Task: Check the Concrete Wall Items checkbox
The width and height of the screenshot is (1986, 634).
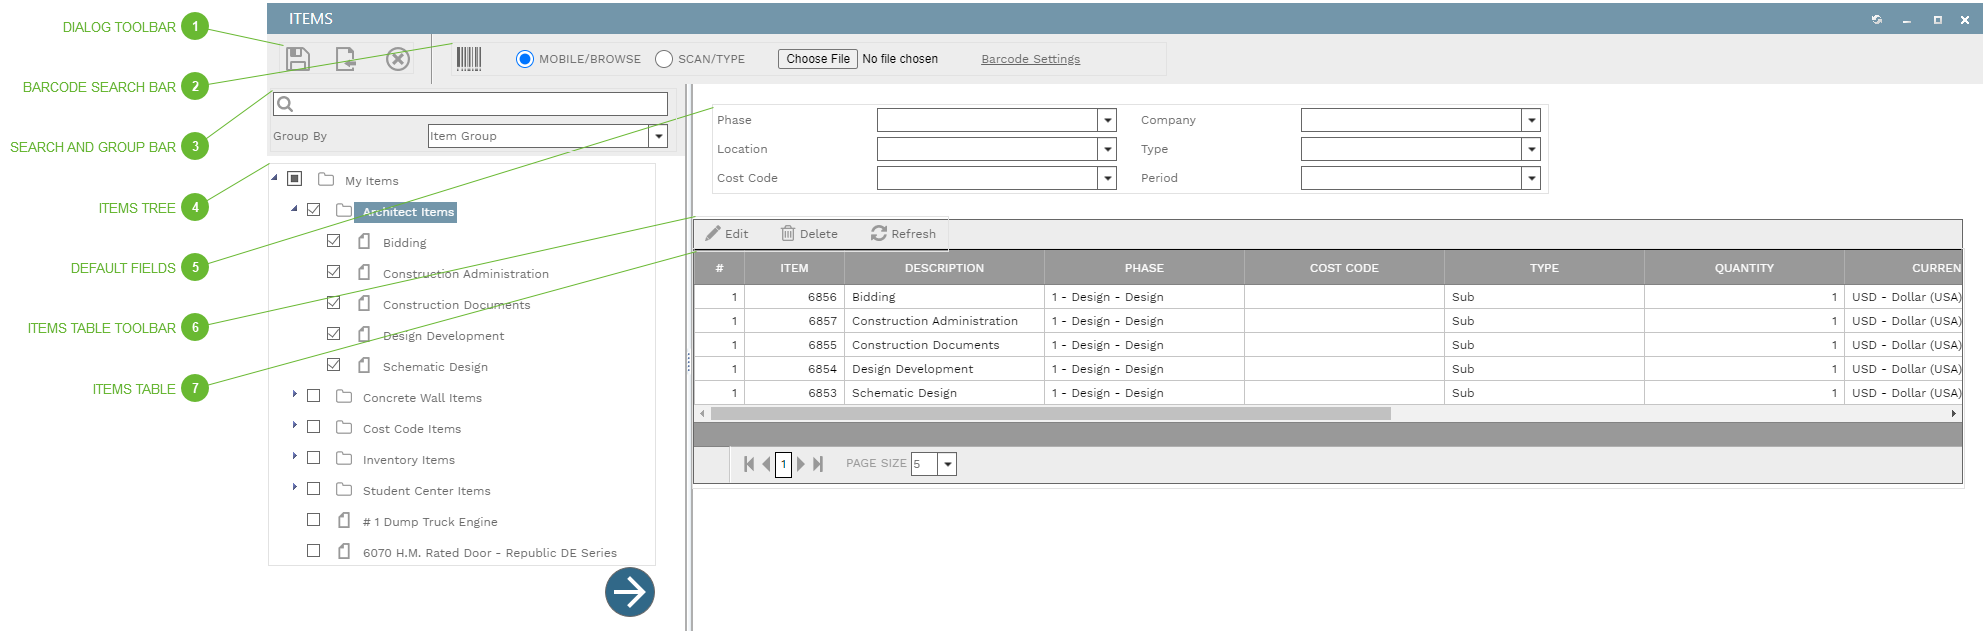Action: point(314,396)
